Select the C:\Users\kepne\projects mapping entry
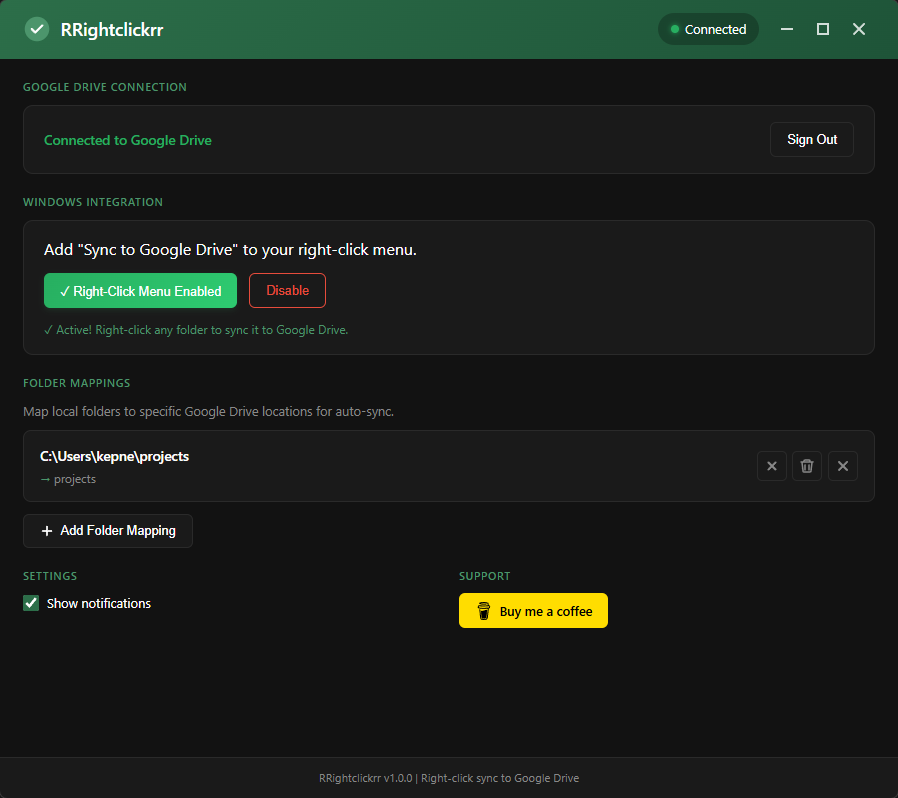Image resolution: width=898 pixels, height=798 pixels. (x=114, y=455)
